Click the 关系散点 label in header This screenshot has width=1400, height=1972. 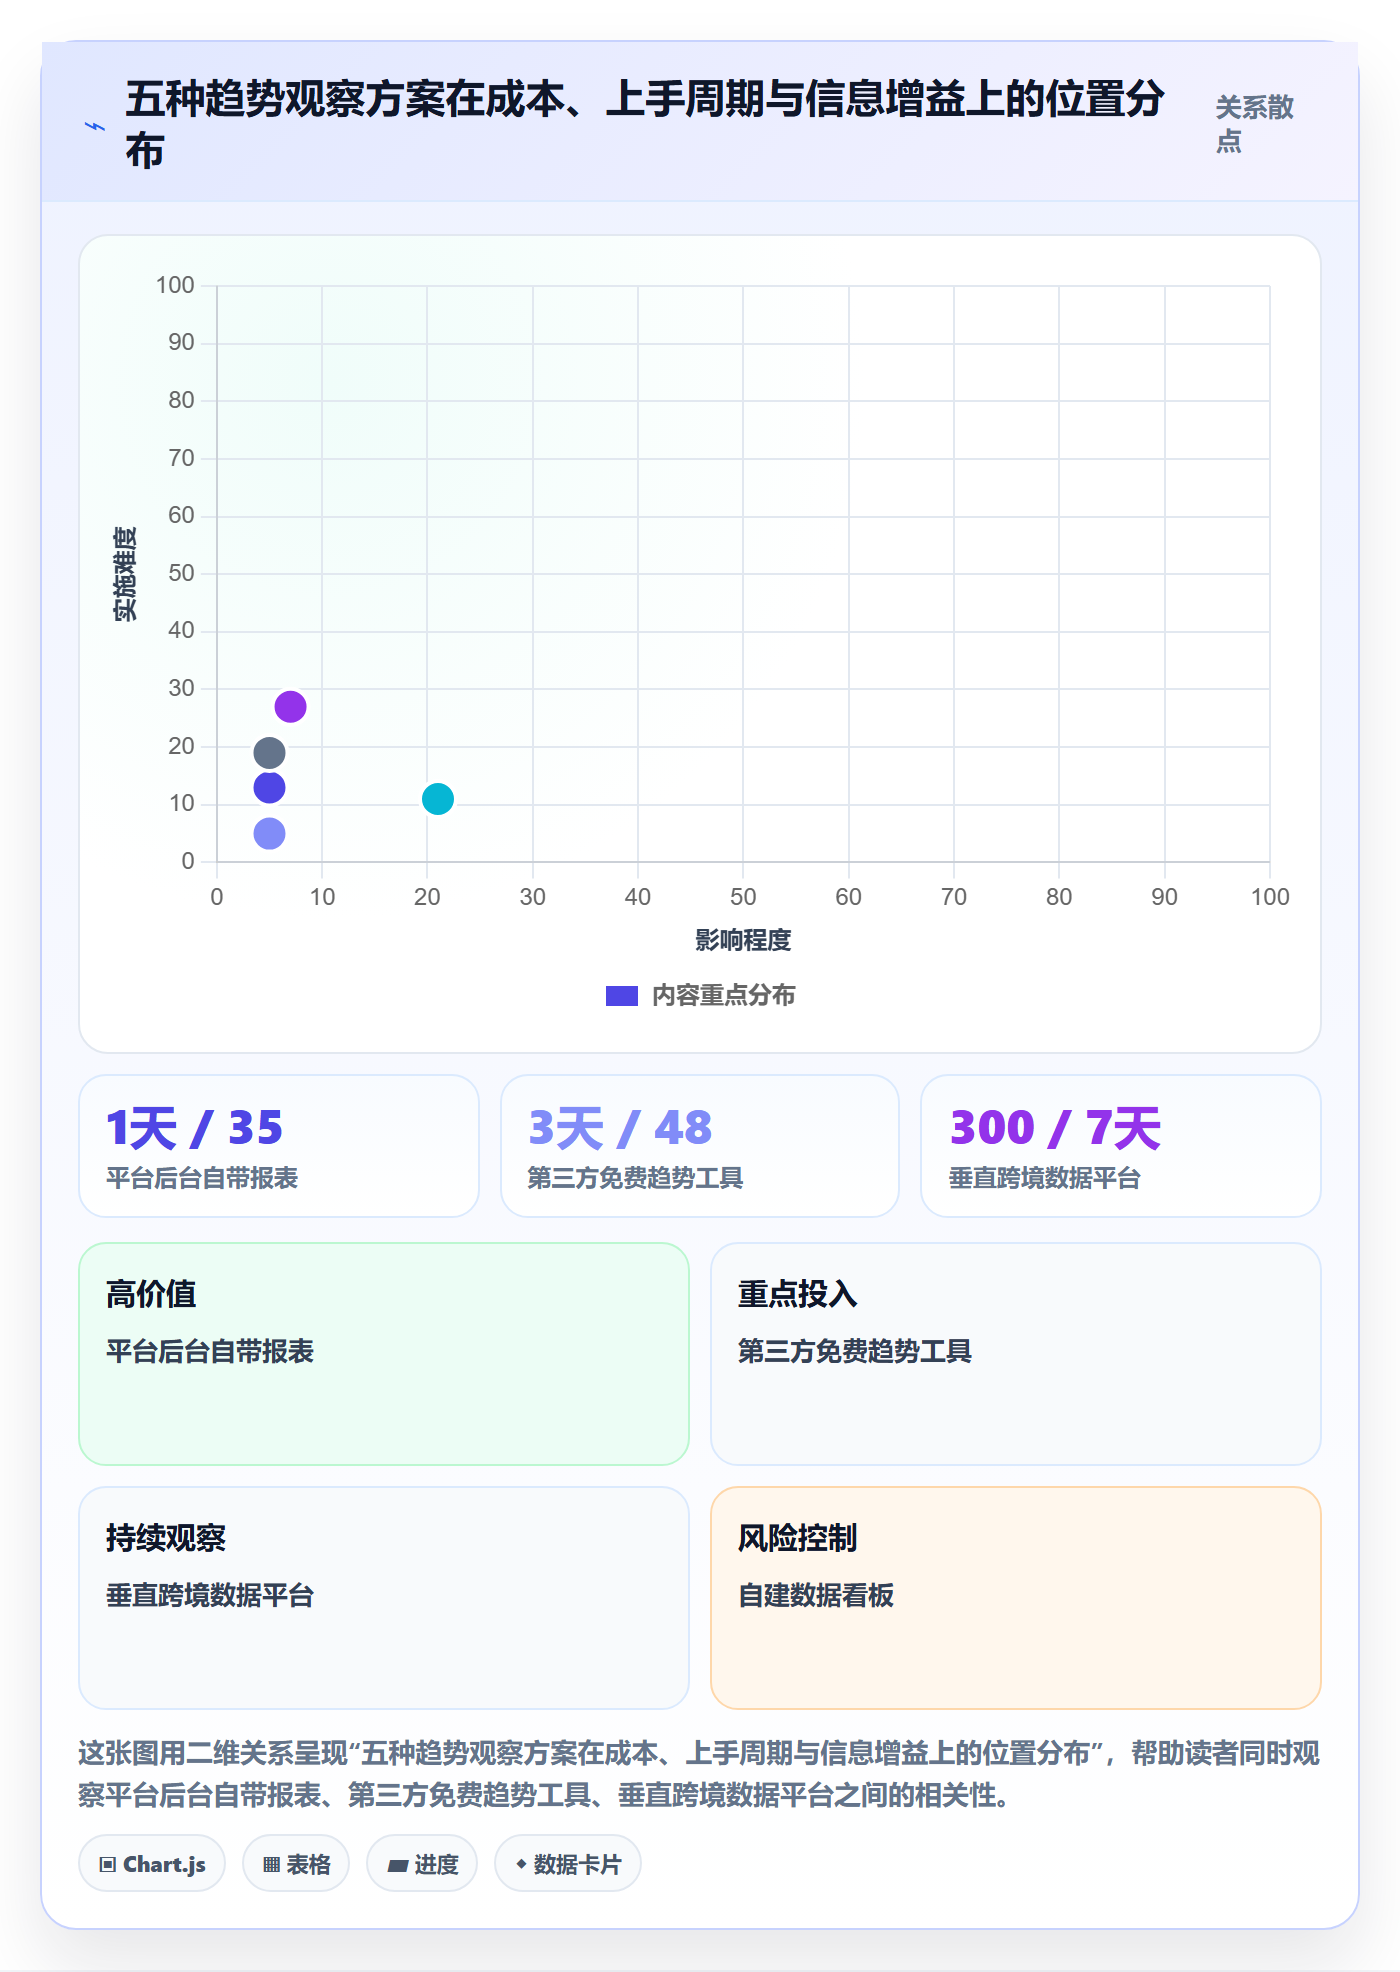pos(1255,124)
